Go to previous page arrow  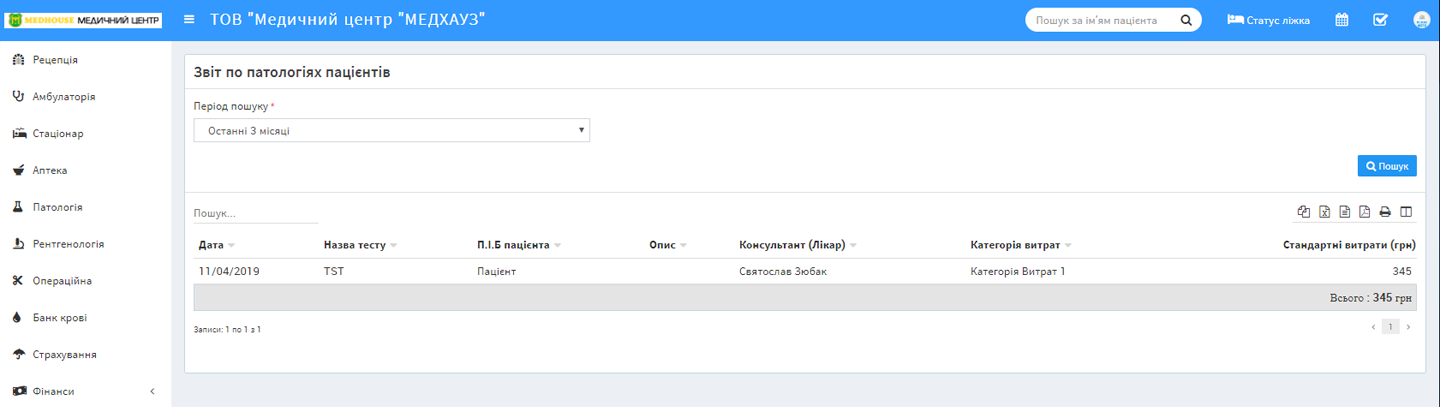[x=1372, y=327]
